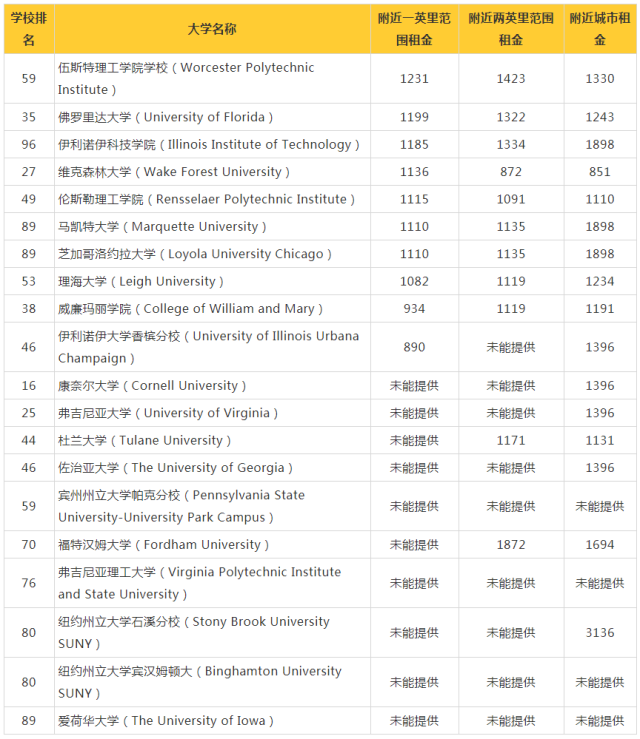Click Urbana Champaign one-mile rent 890
The image size is (640, 739).
point(414,347)
